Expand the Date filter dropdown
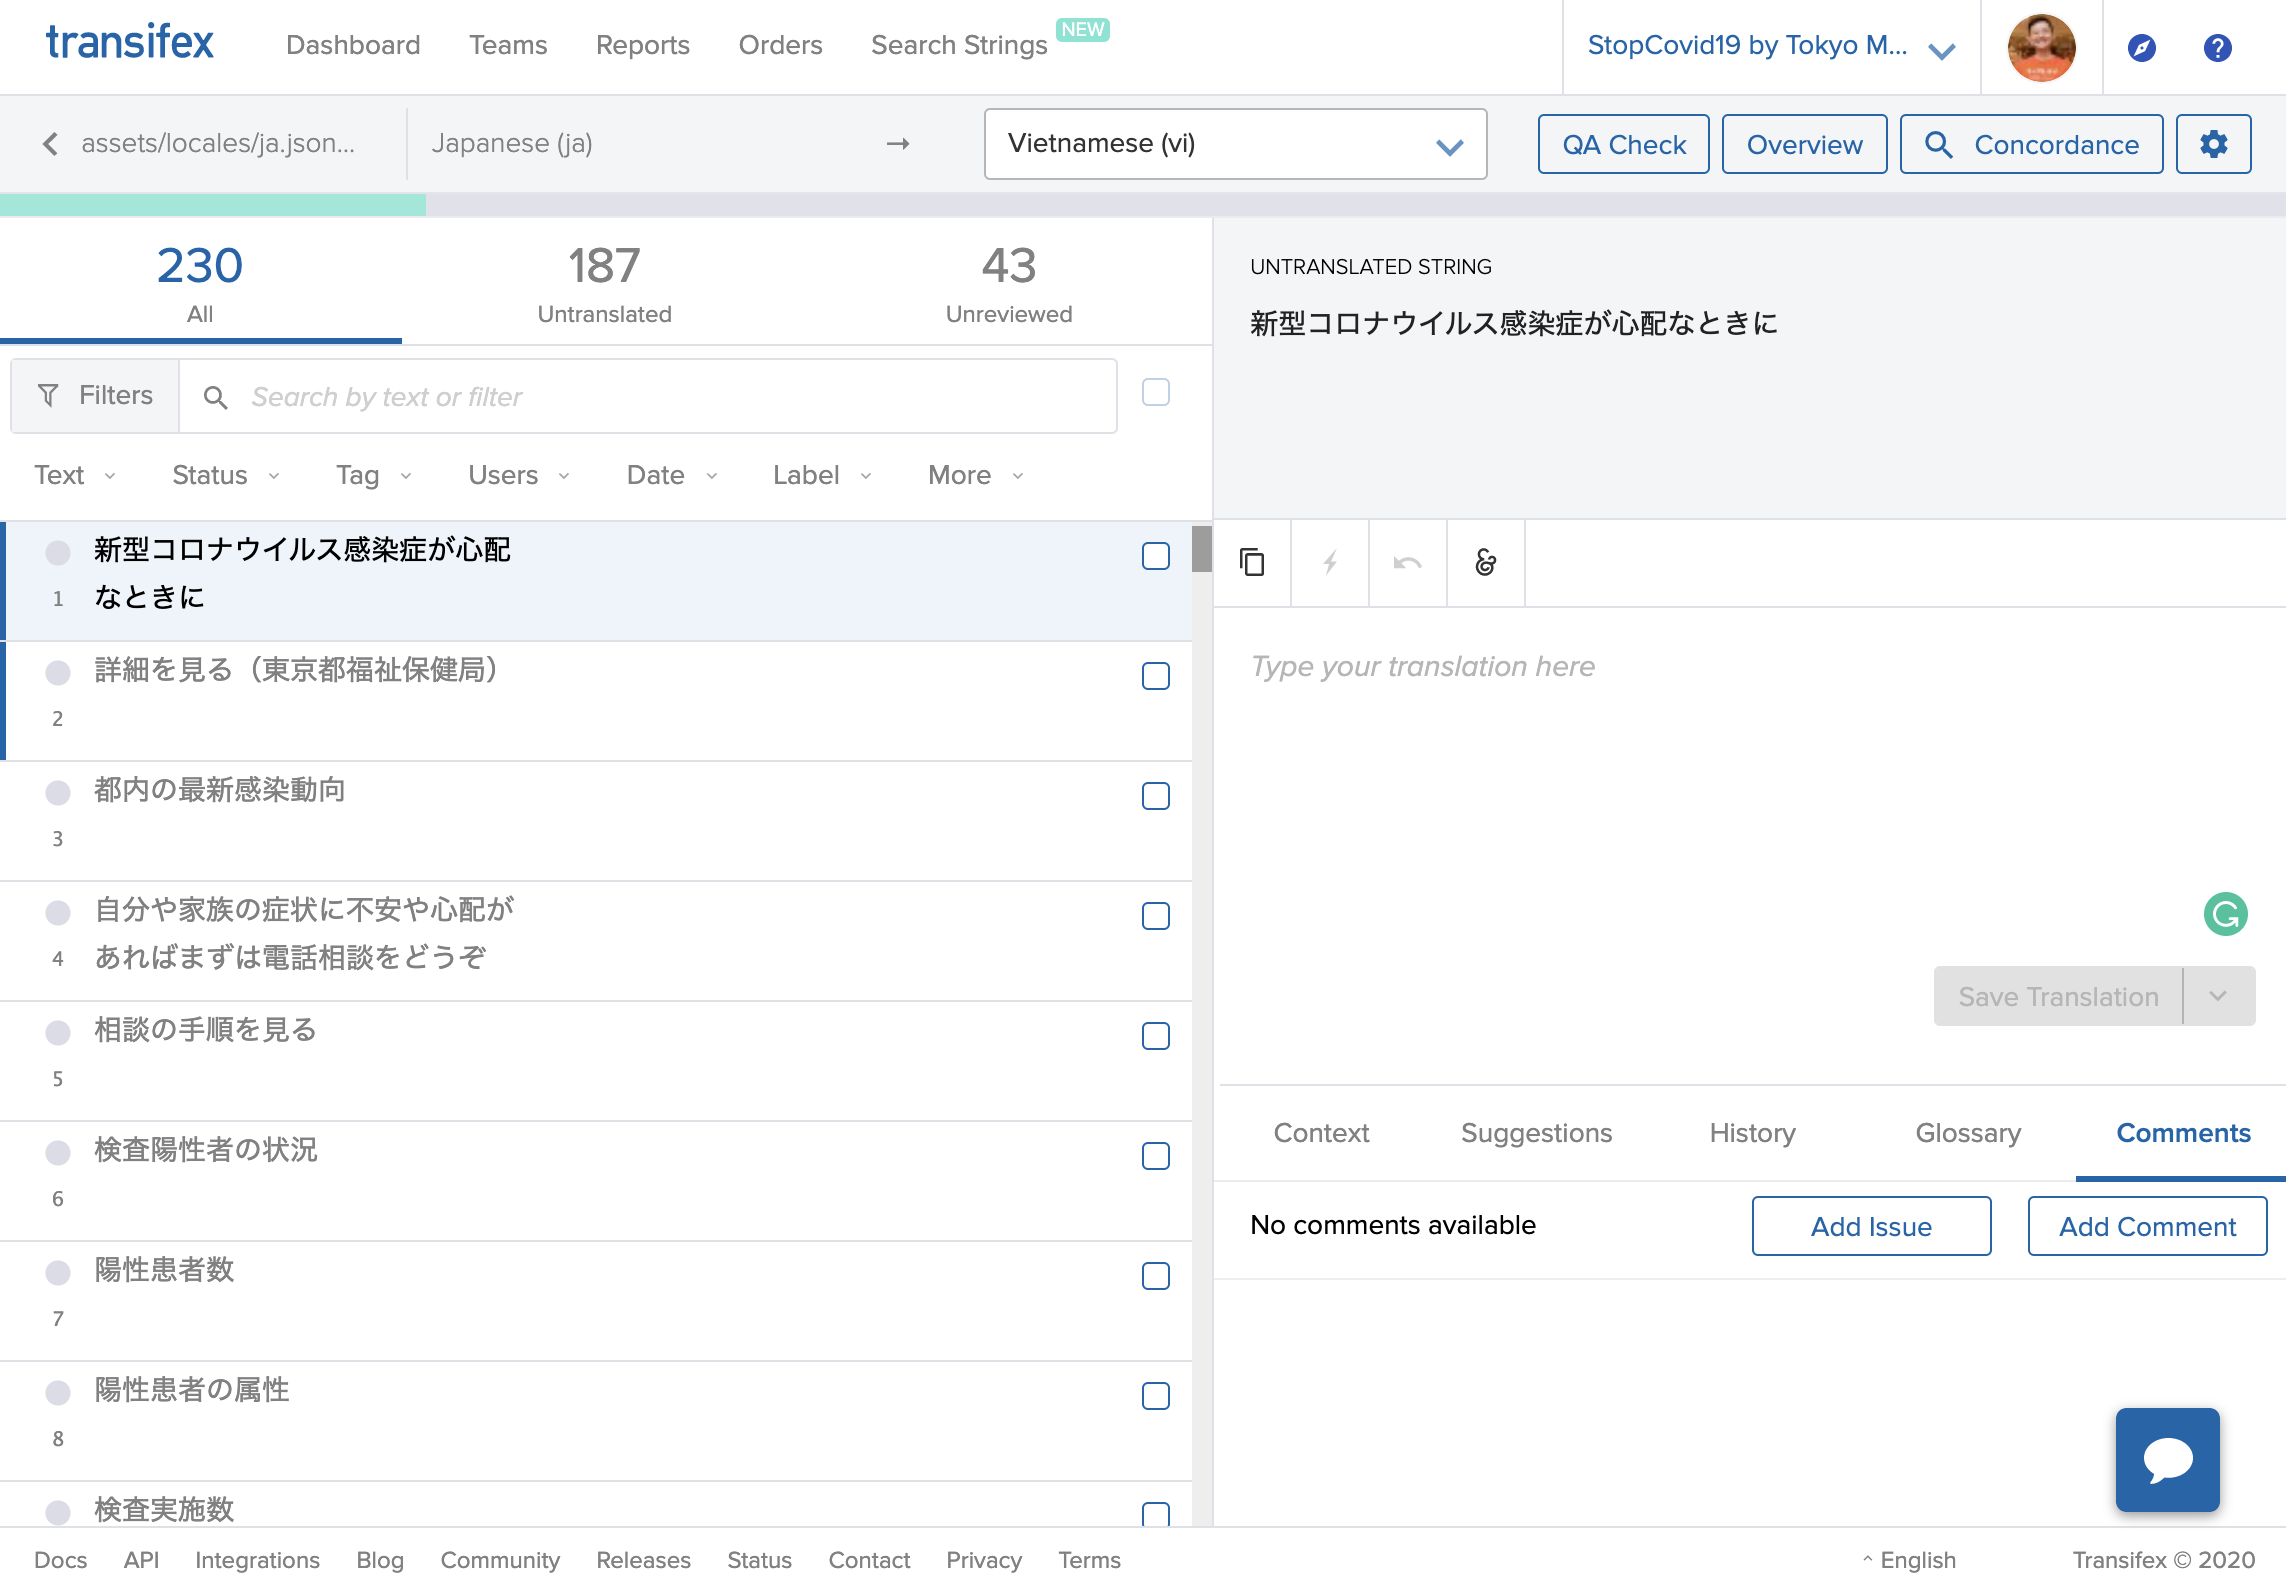2286x1582 pixels. tap(672, 475)
